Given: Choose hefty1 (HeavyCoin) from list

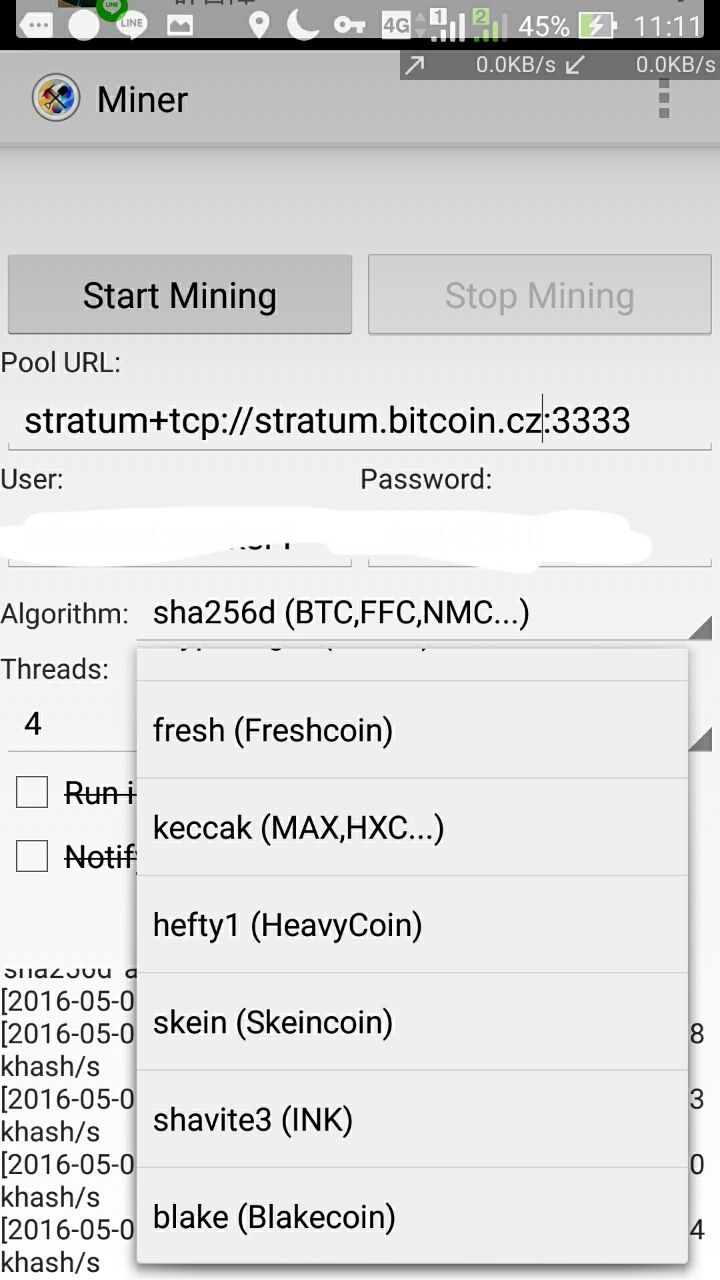Looking at the screenshot, I should [x=412, y=924].
